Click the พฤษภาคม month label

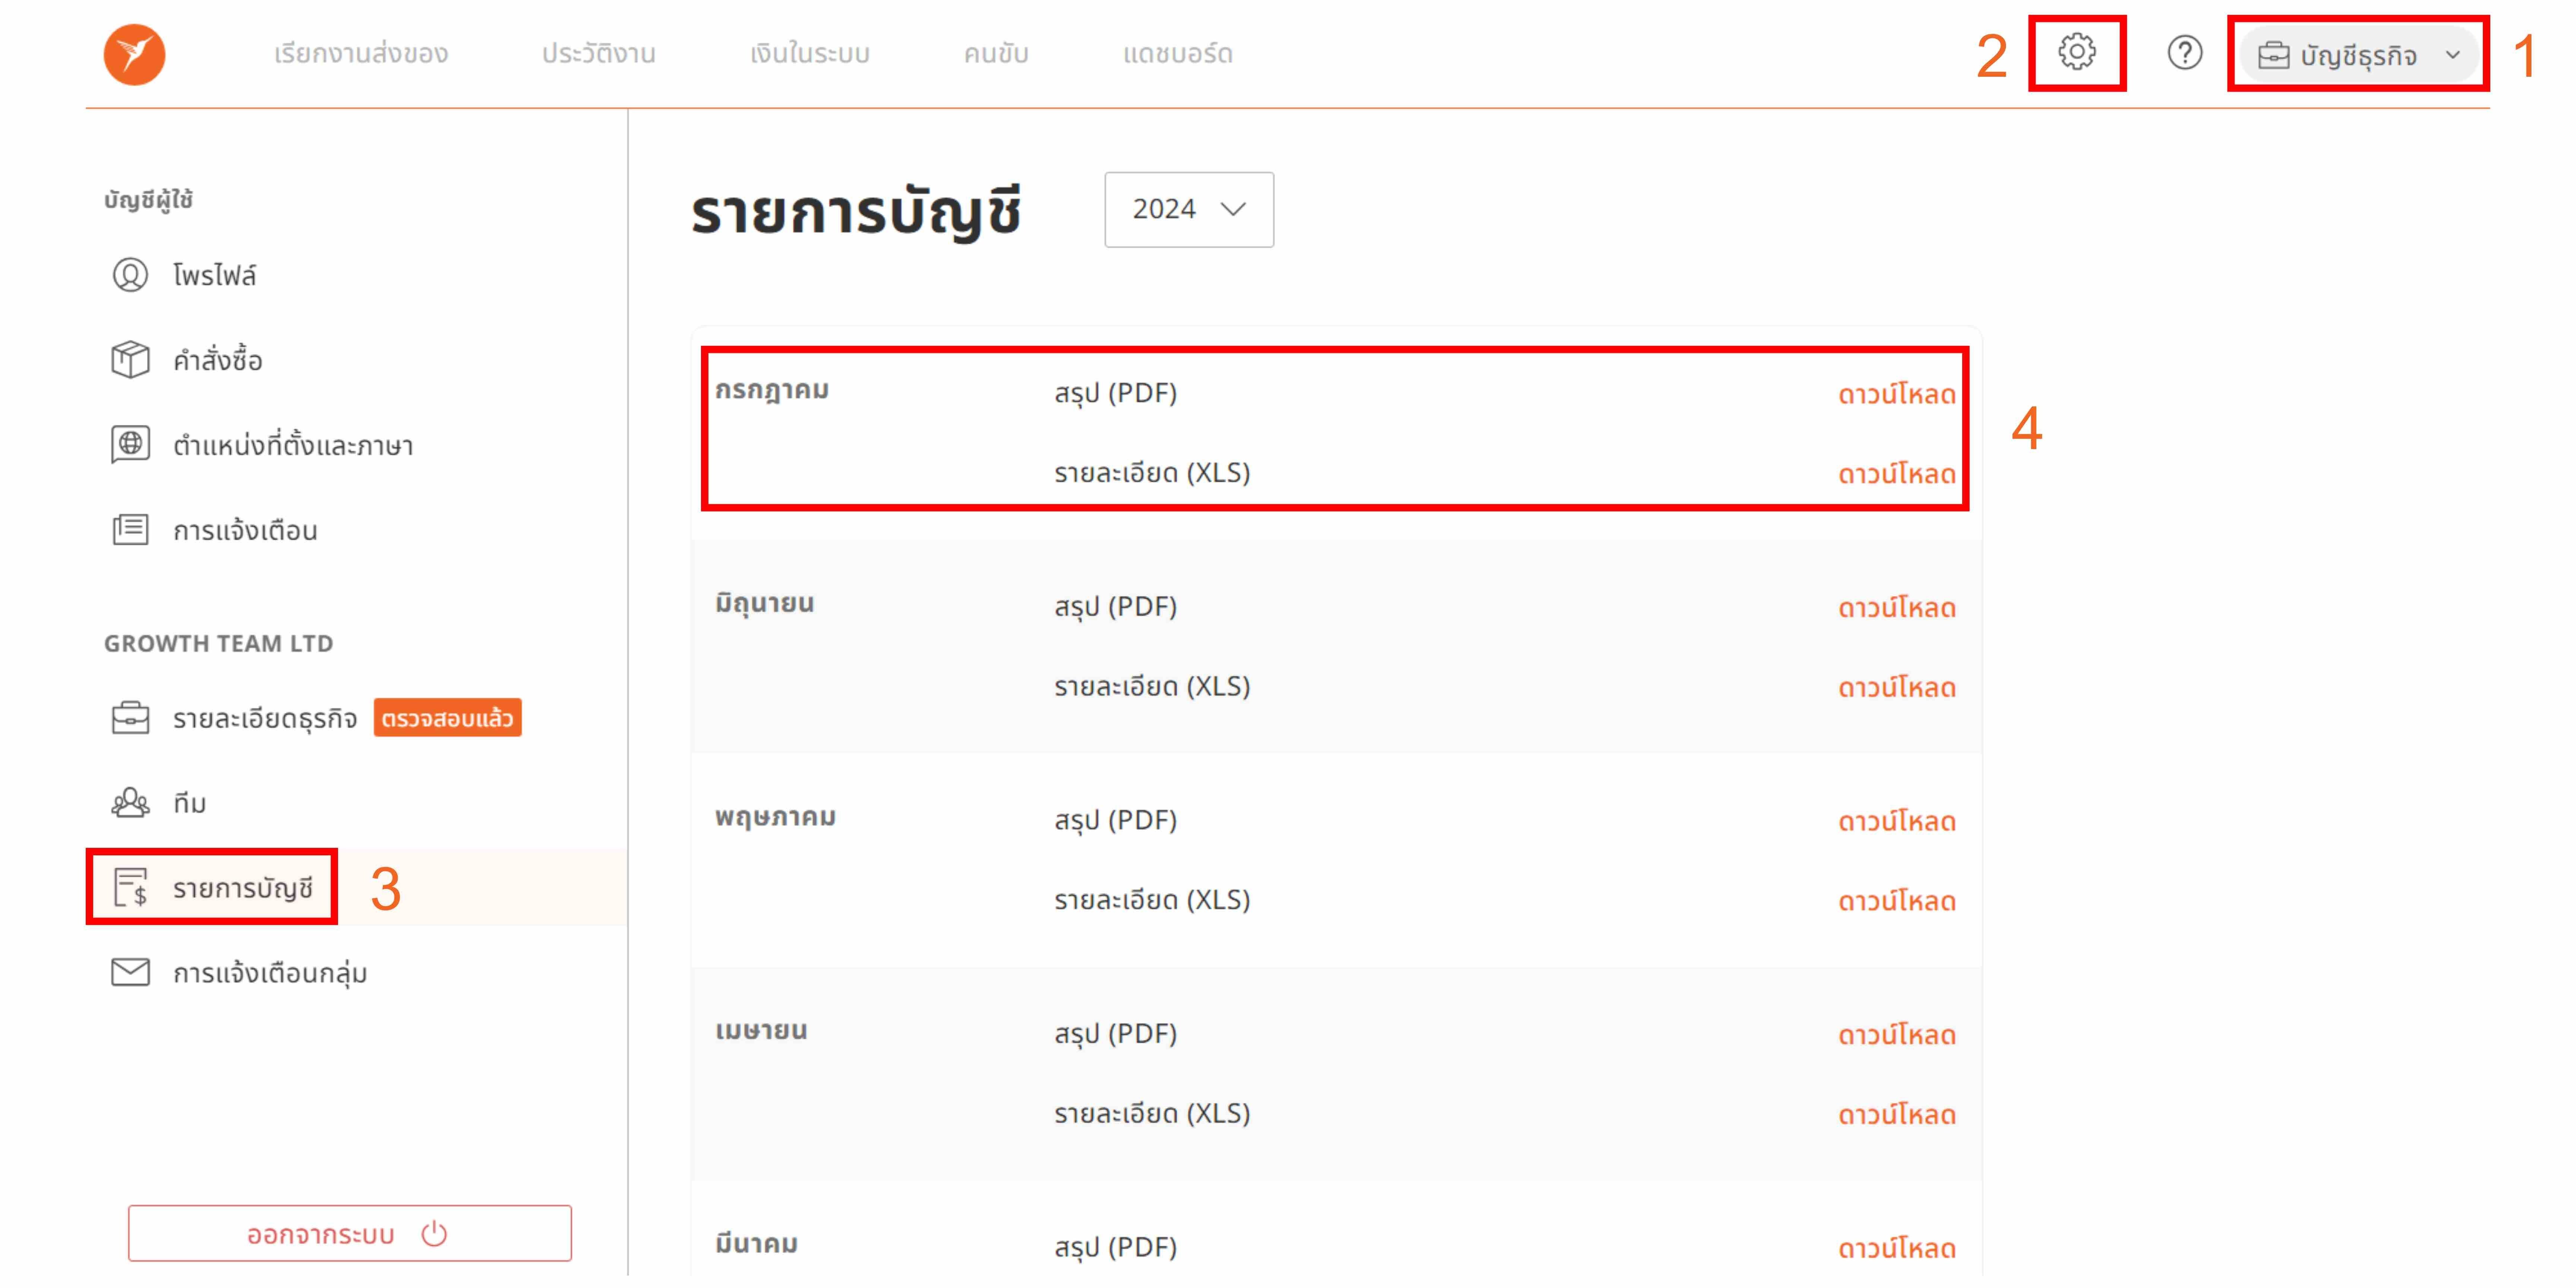[775, 818]
